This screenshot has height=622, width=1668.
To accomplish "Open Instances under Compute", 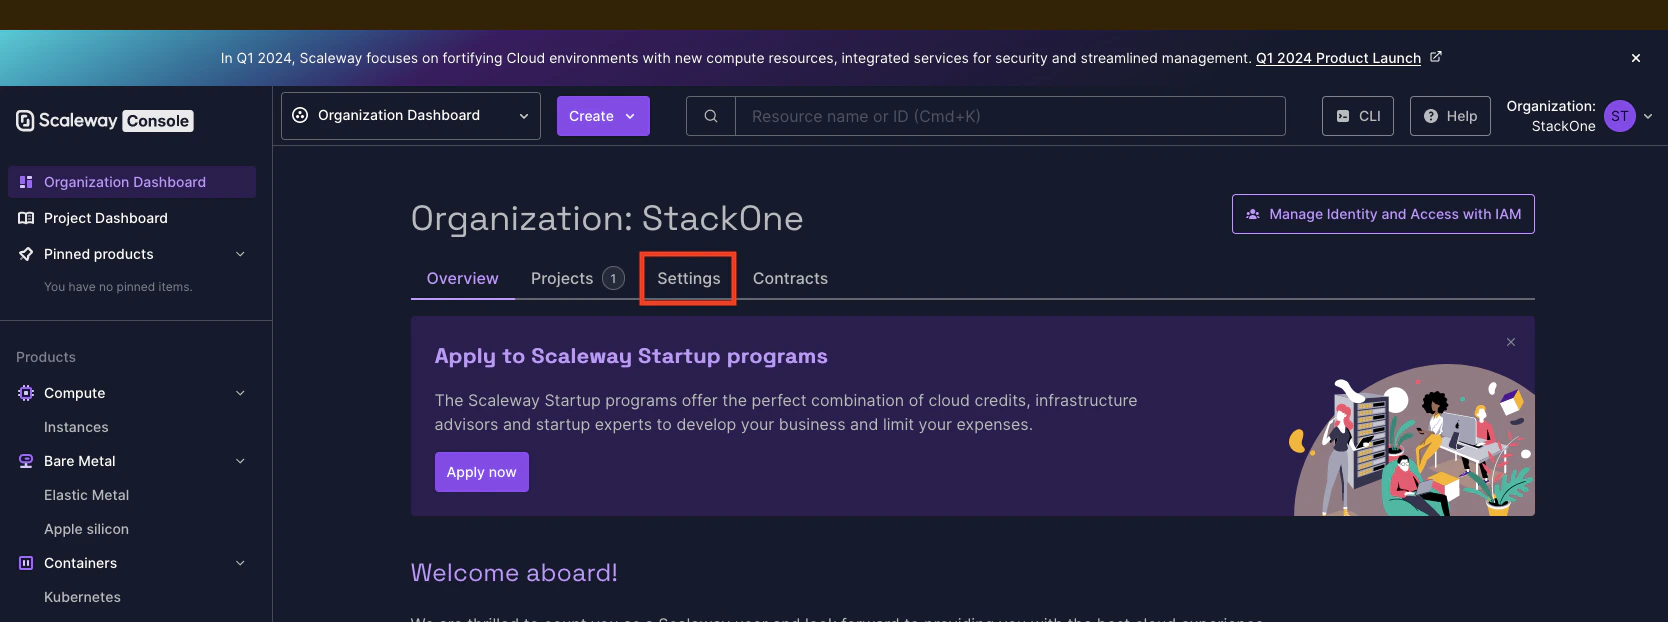I will [76, 427].
